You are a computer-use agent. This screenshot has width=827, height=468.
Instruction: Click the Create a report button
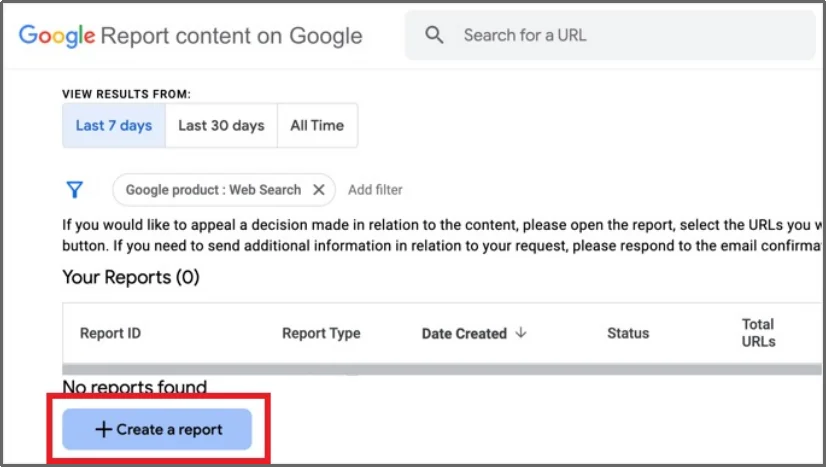pyautogui.click(x=157, y=429)
